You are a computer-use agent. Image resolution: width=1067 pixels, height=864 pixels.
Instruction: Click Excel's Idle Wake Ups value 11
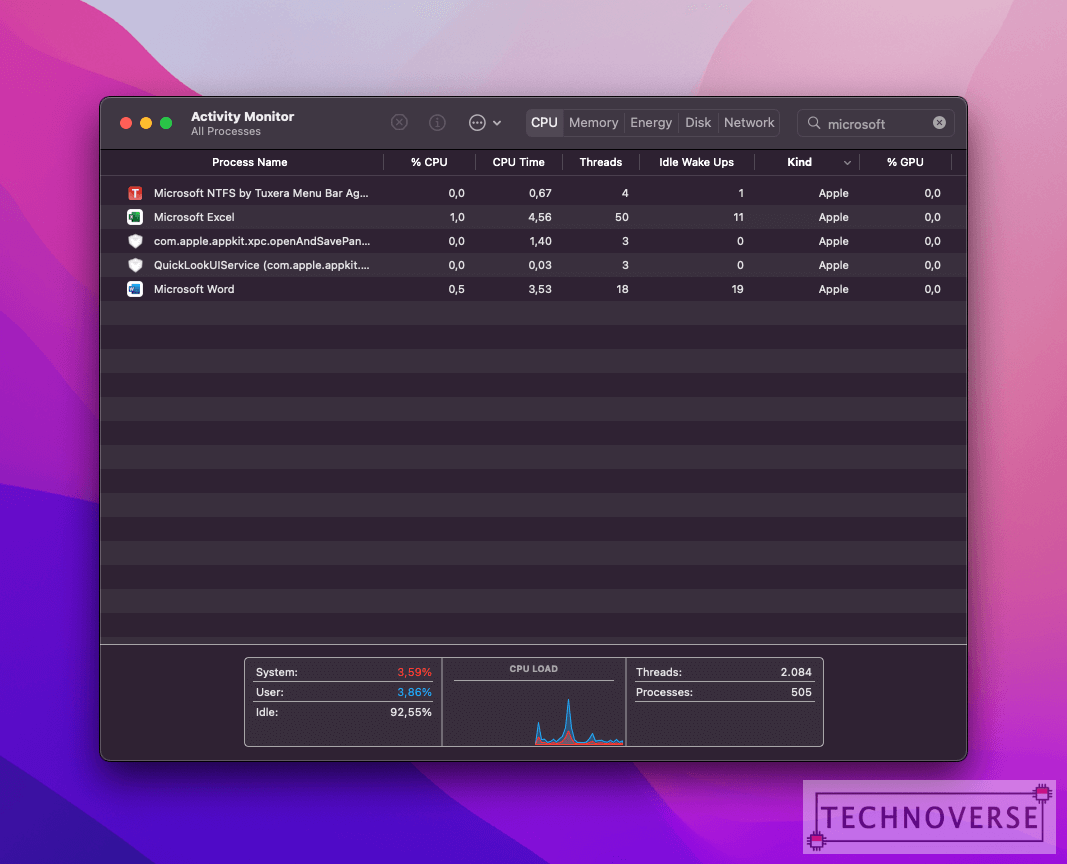[x=738, y=217]
